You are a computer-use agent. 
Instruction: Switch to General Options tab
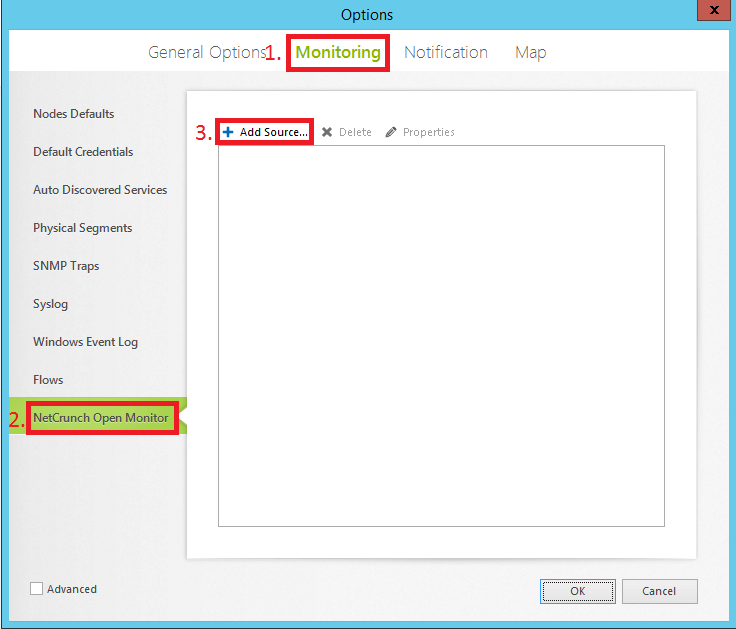(x=207, y=52)
